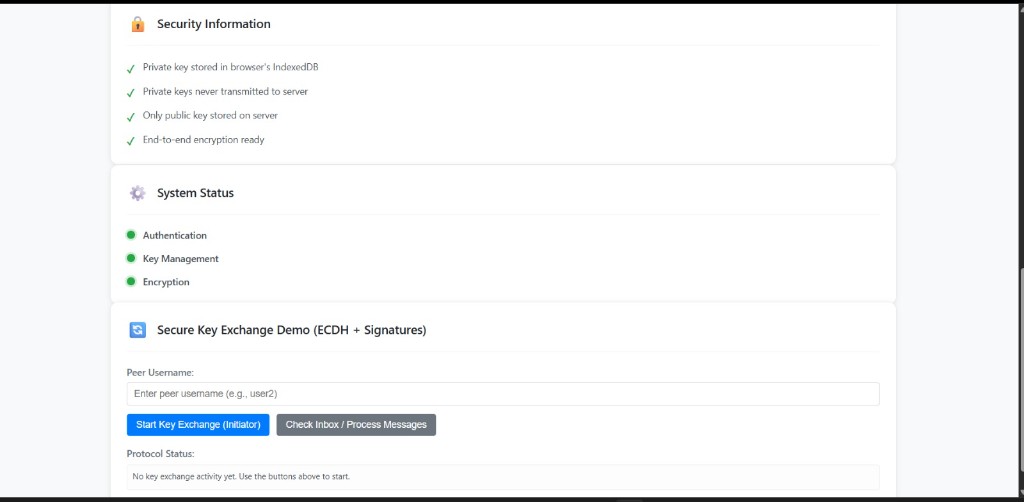Click the green dot beside Encryption

tap(131, 282)
